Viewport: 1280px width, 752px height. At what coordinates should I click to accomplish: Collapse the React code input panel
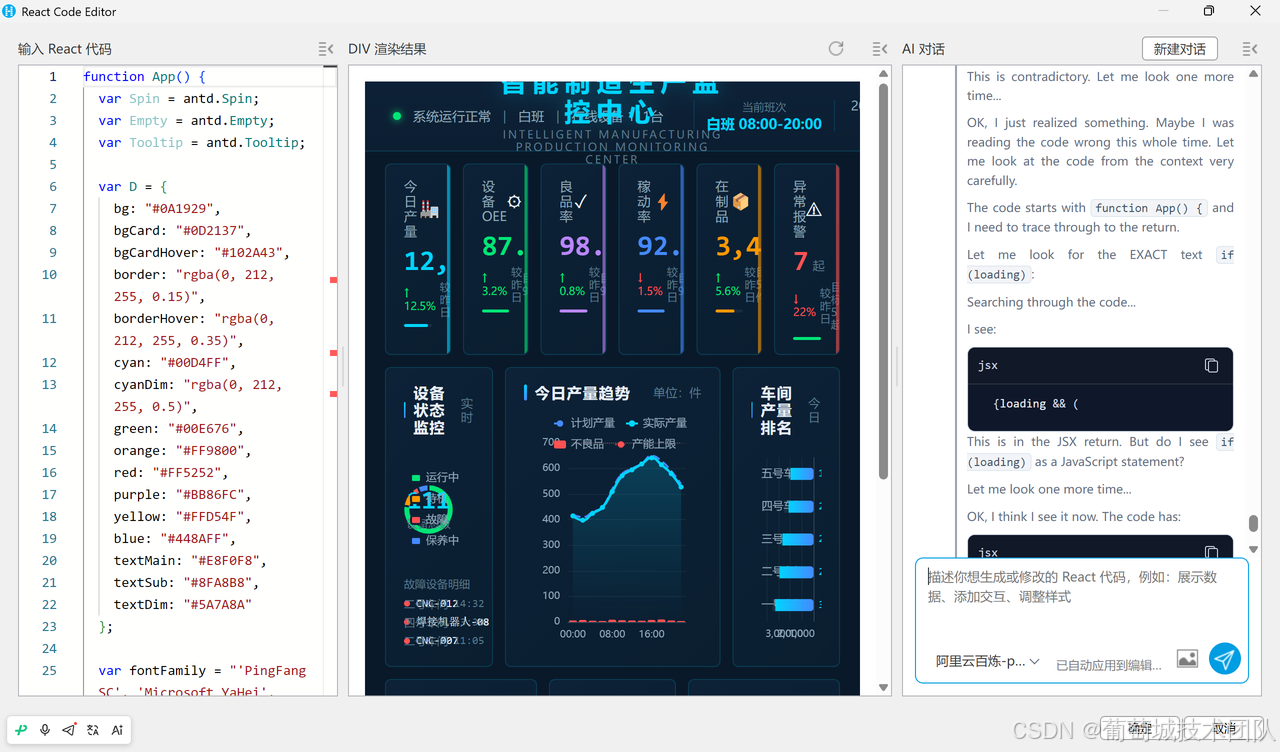point(326,49)
